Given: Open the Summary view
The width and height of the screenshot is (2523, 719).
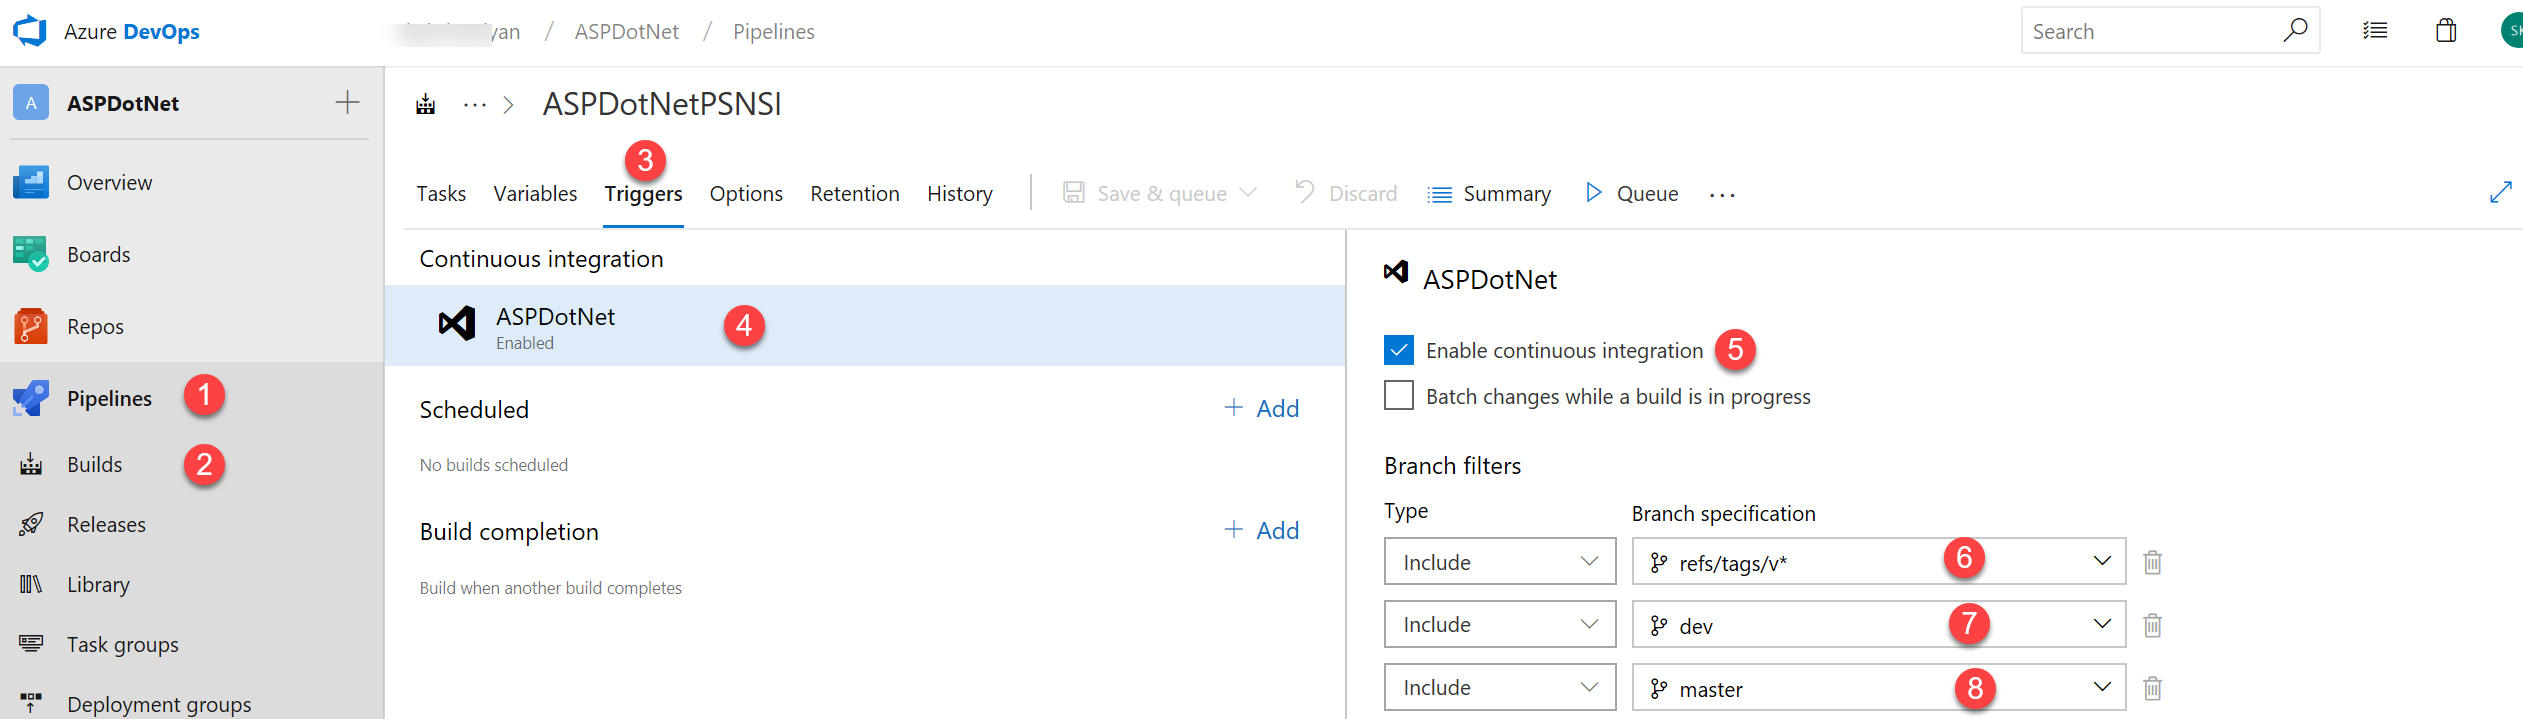Looking at the screenshot, I should point(1490,193).
